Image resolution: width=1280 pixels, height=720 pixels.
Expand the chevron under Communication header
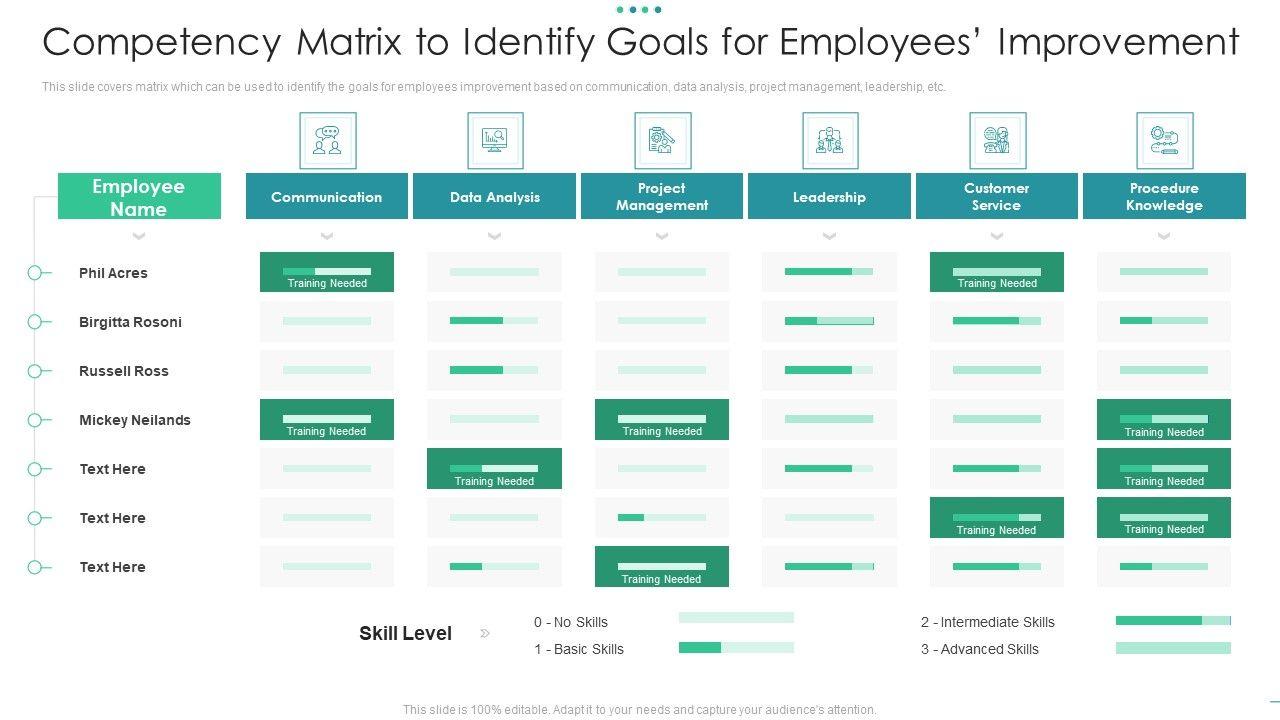click(x=327, y=236)
